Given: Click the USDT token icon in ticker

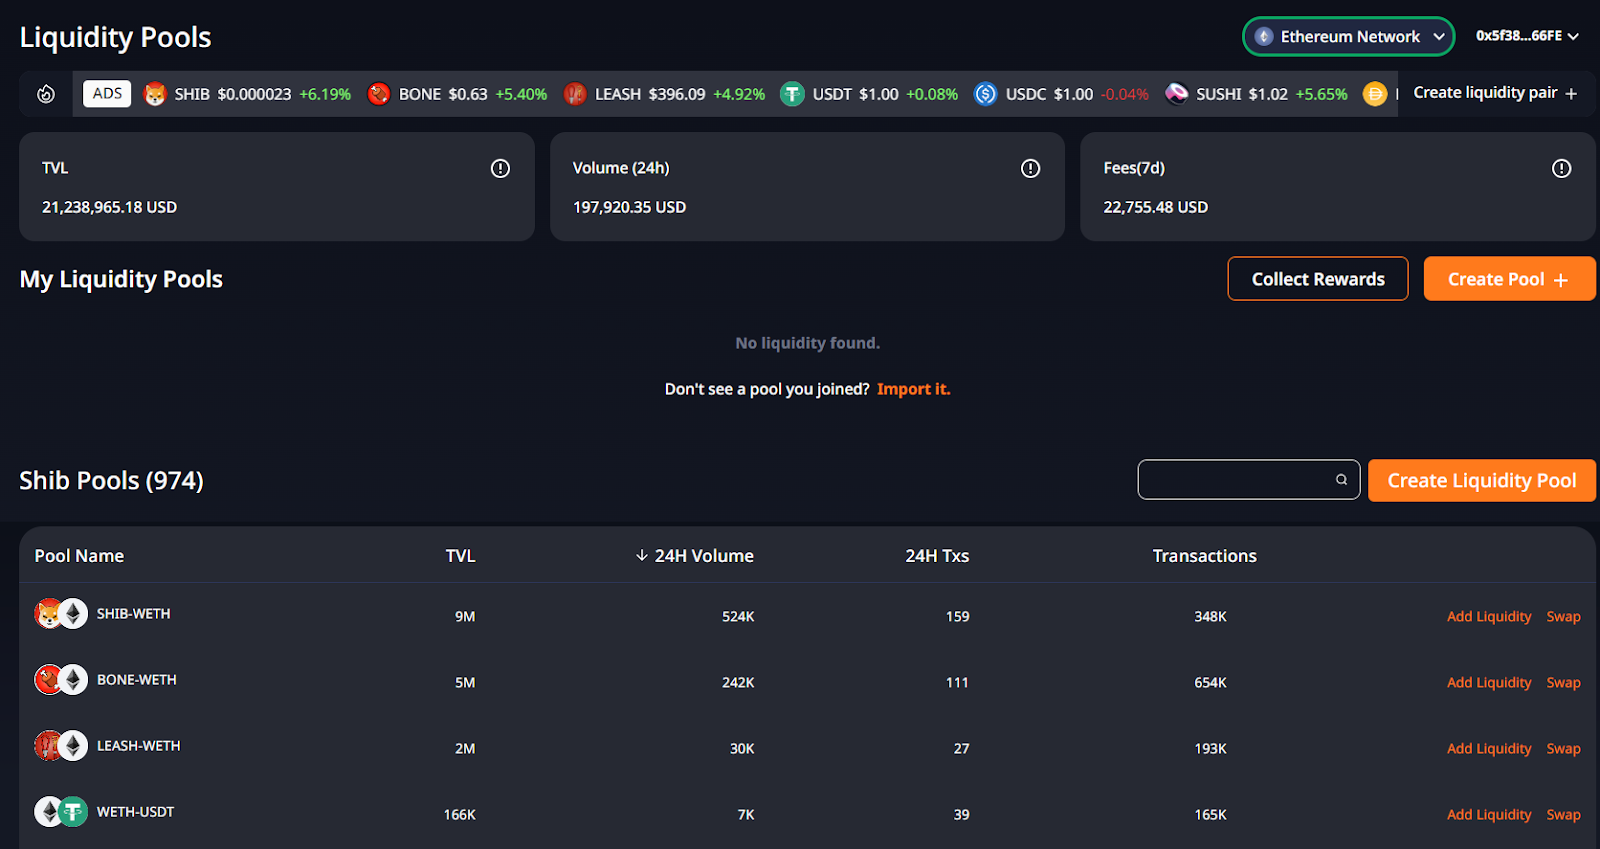Looking at the screenshot, I should click(792, 94).
